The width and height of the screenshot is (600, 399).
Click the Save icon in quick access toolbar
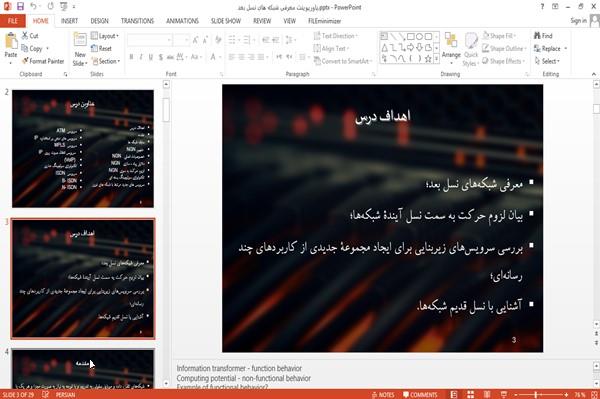coord(20,7)
